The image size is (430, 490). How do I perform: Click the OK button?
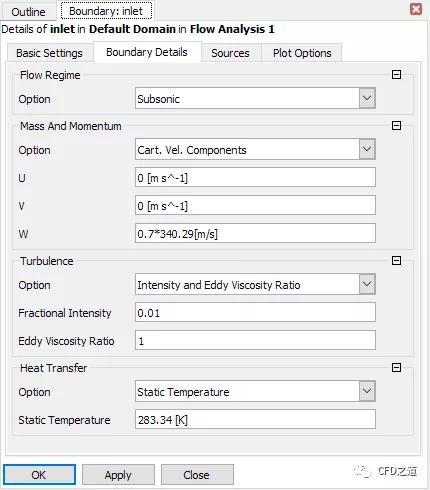click(39, 475)
